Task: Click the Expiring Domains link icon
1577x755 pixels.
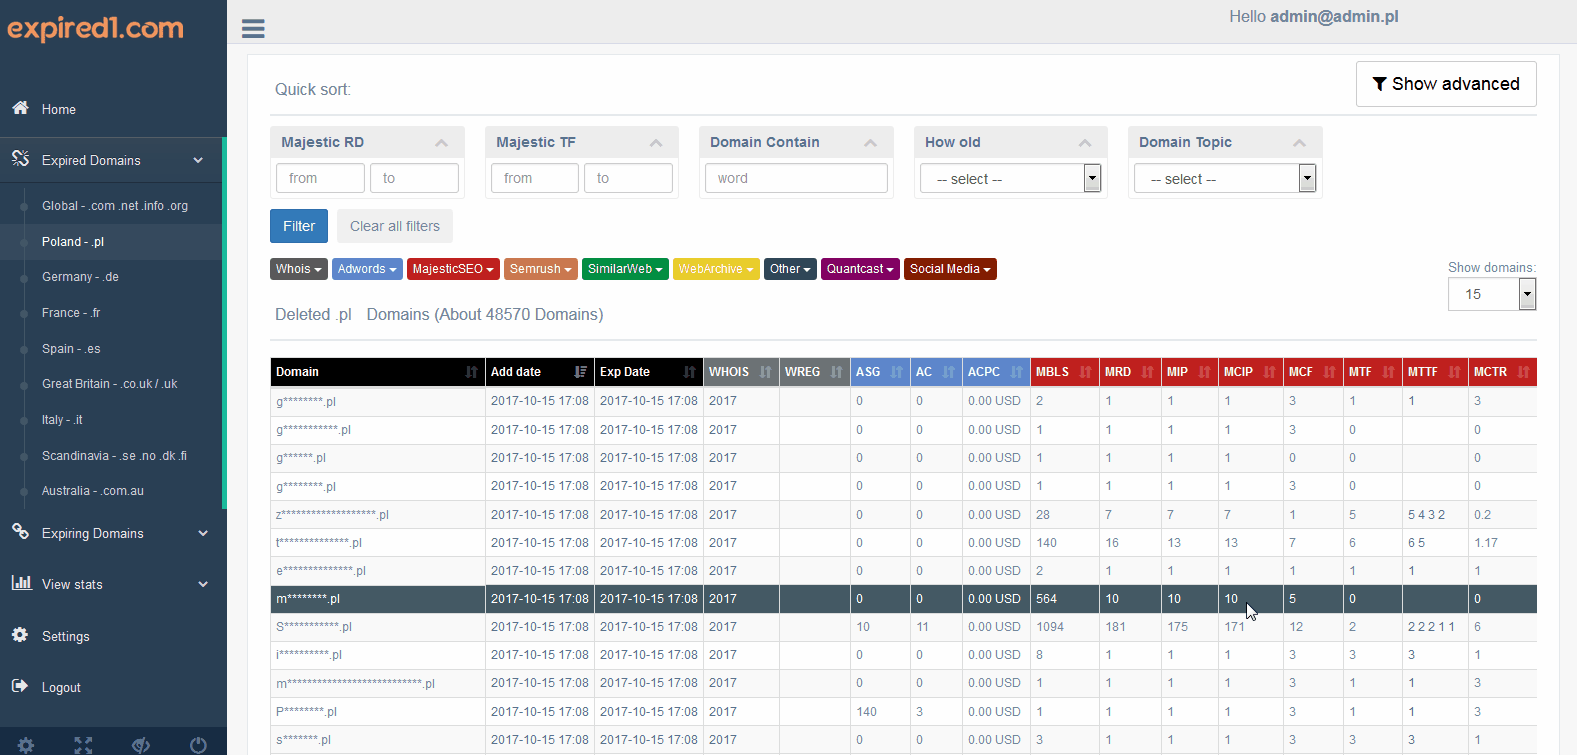Action: click(20, 532)
